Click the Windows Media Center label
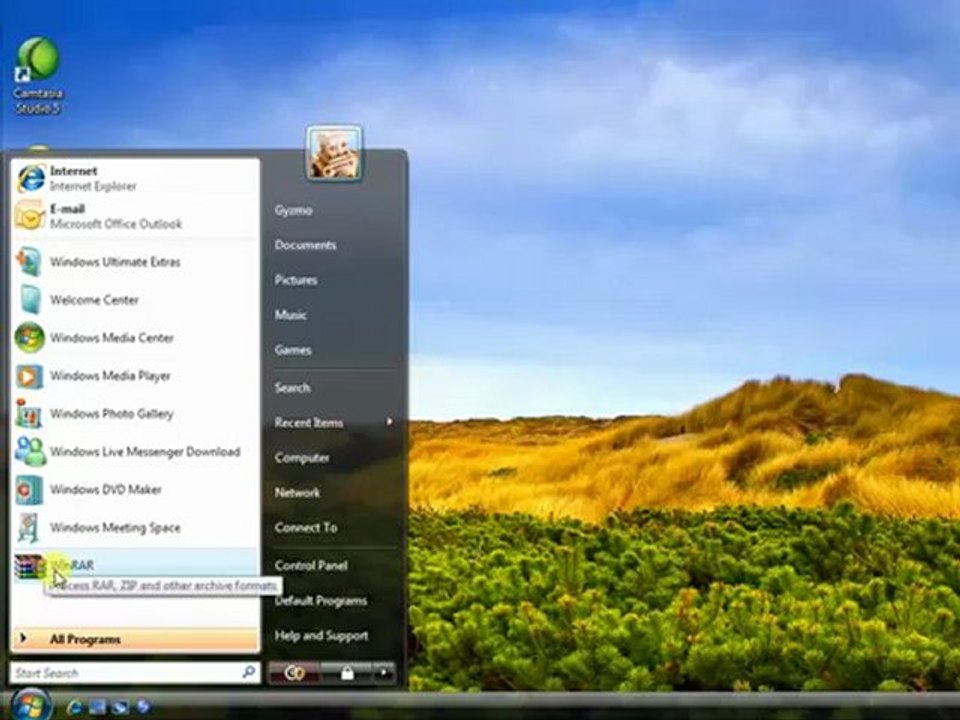This screenshot has height=720, width=960. [x=111, y=338]
